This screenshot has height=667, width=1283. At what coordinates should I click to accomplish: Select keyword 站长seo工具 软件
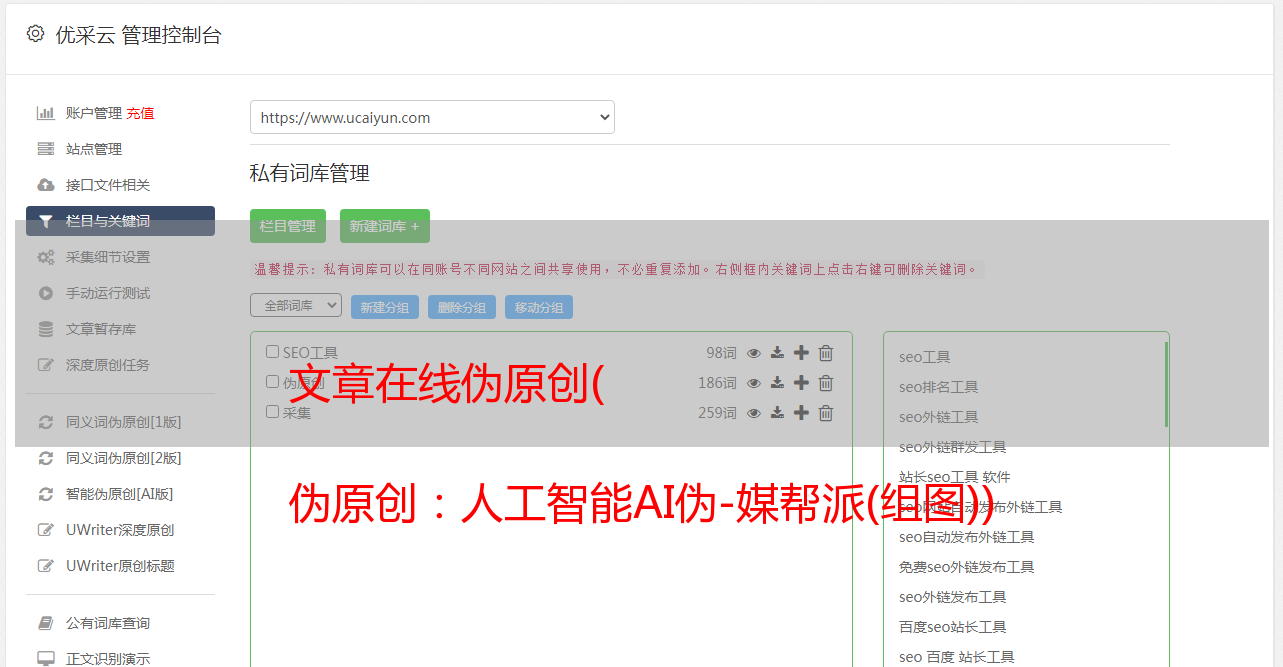[955, 477]
